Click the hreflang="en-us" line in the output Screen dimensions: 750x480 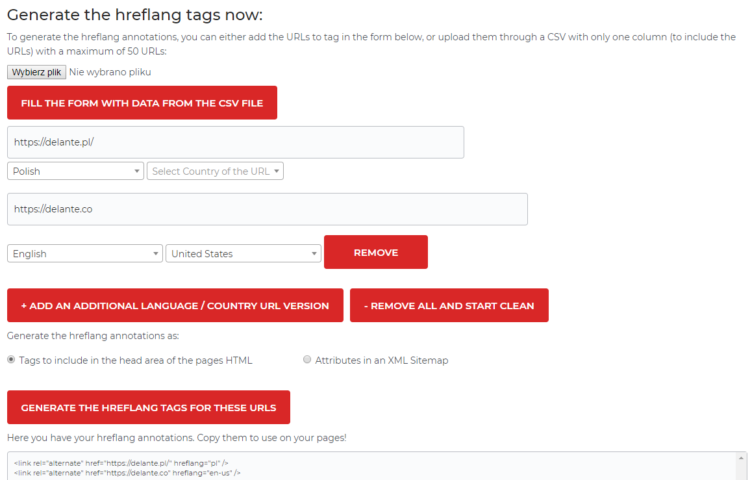127,472
